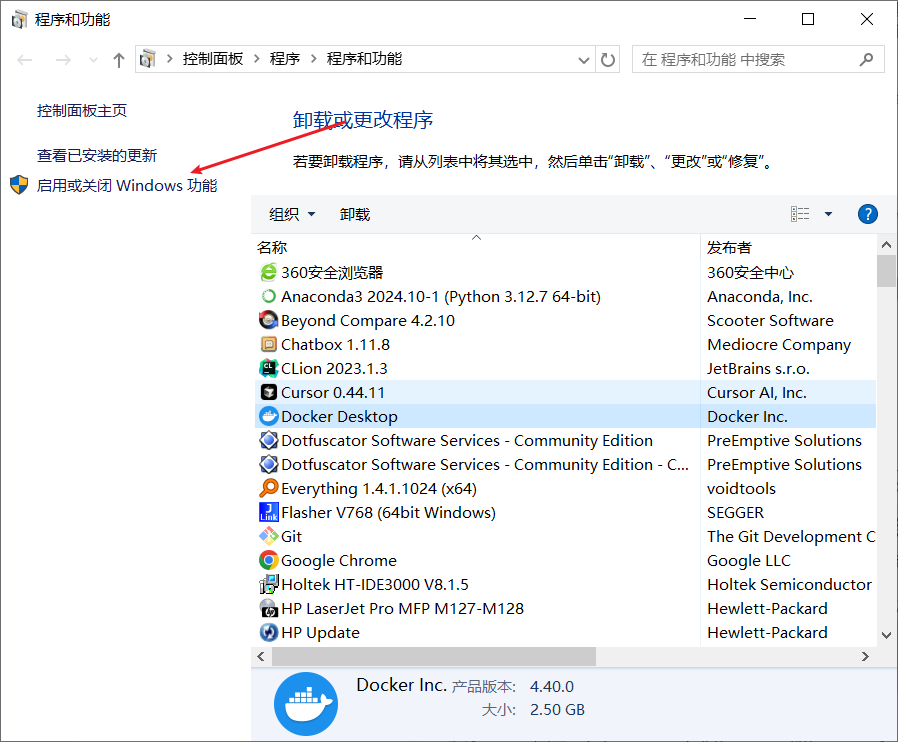
Task: Click the title bar 程序和功能 window icon
Action: pyautogui.click(x=19, y=19)
